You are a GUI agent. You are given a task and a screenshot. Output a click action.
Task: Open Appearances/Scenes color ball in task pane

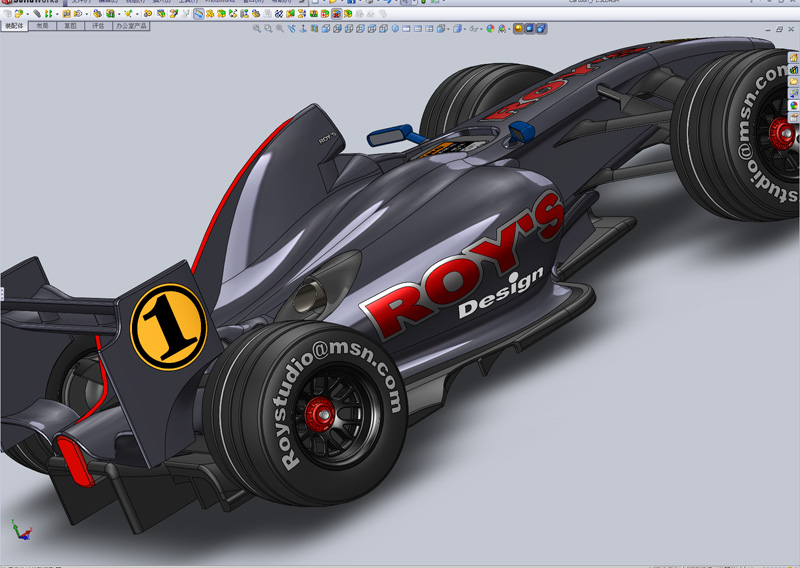[x=794, y=105]
